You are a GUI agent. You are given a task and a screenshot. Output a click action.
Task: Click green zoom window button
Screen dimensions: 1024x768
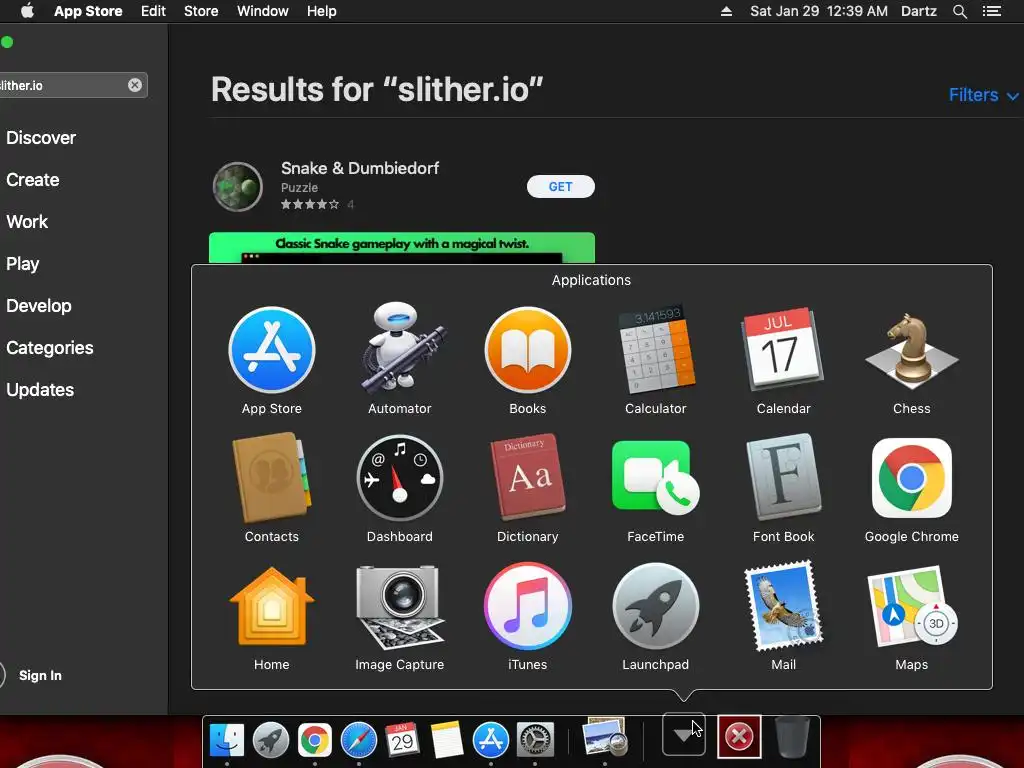7,42
